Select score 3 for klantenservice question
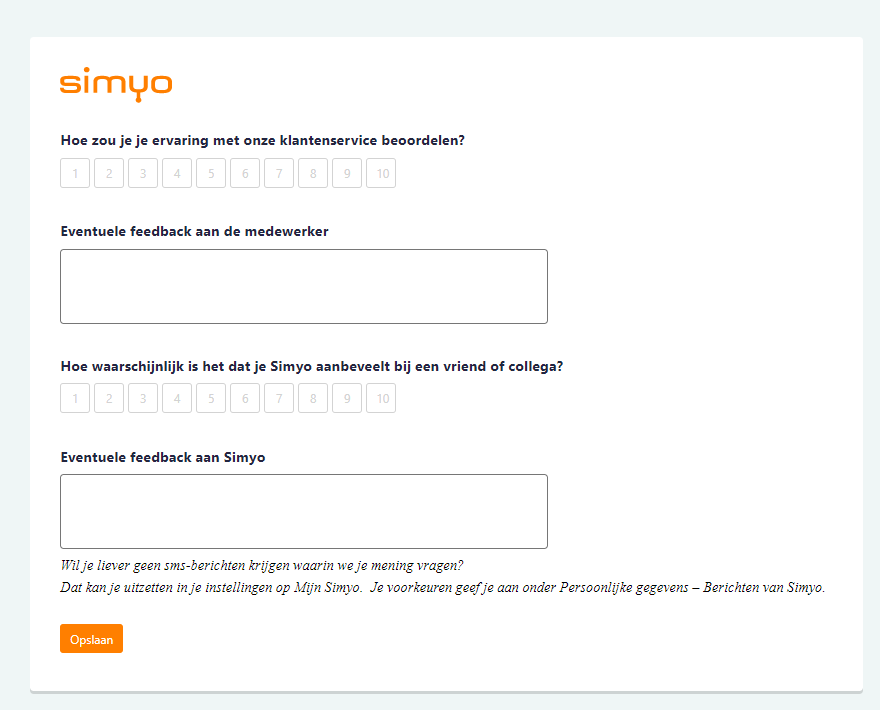 click(143, 173)
